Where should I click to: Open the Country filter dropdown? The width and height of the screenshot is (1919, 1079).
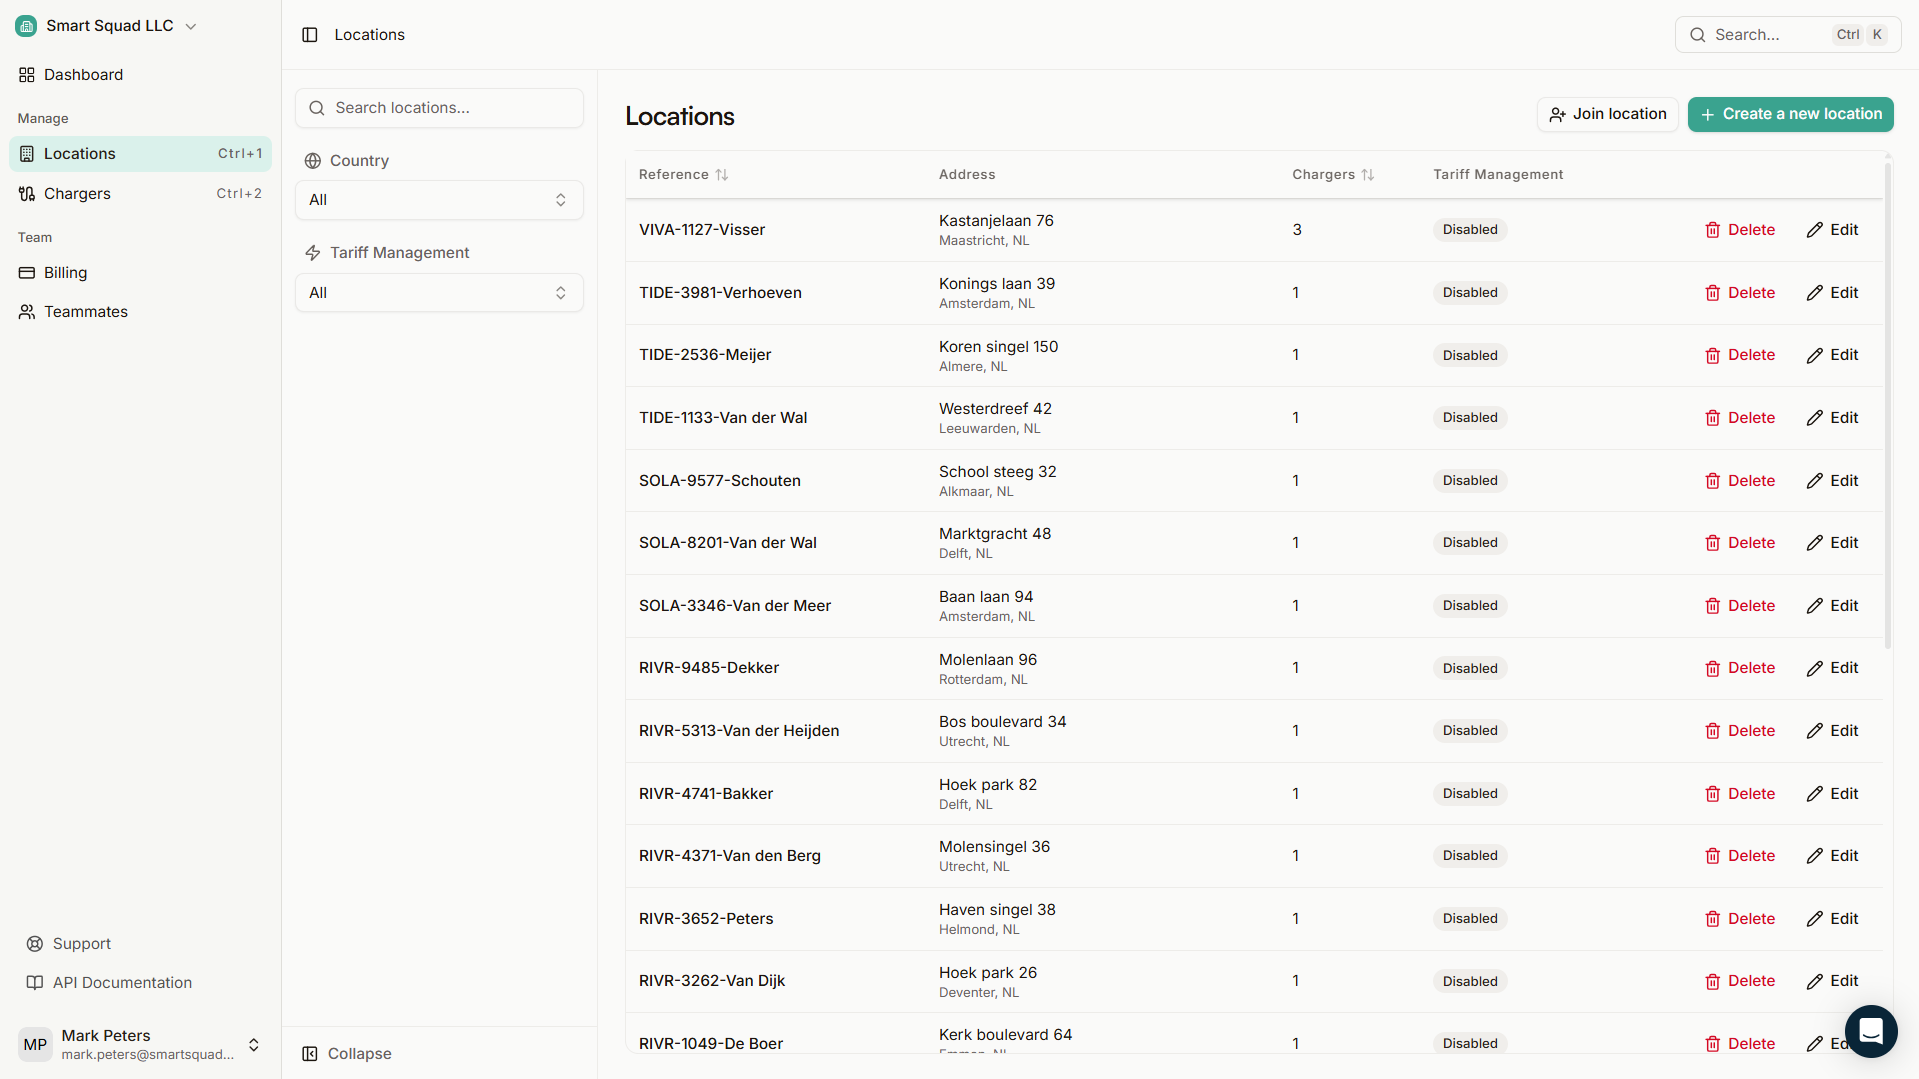pos(438,200)
